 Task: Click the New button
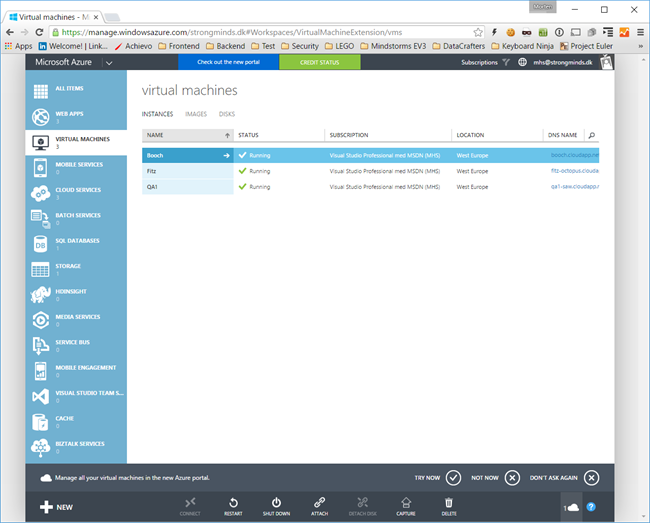(56, 507)
